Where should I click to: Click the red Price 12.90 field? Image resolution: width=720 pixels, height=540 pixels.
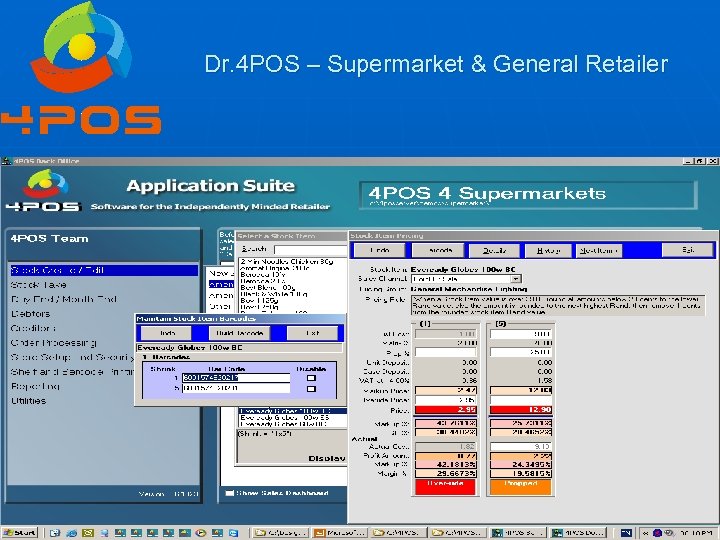(x=521, y=410)
